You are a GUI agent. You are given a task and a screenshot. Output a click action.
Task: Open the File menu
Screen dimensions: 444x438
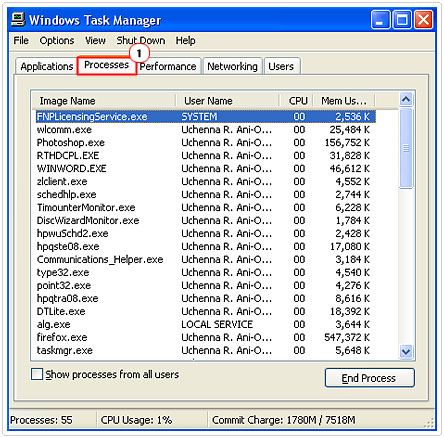point(21,41)
